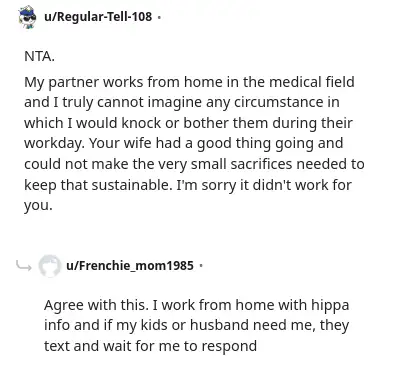Open the u/Regular-Tell-108 profile link
This screenshot has width=400, height=381.
point(98,16)
